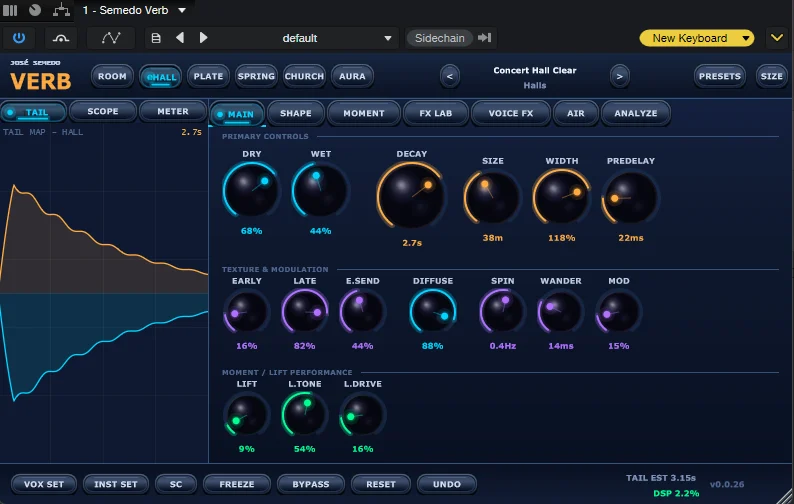The height and width of the screenshot is (504, 794).
Task: Click the round dial icon in title bar
Action: pyautogui.click(x=34, y=10)
